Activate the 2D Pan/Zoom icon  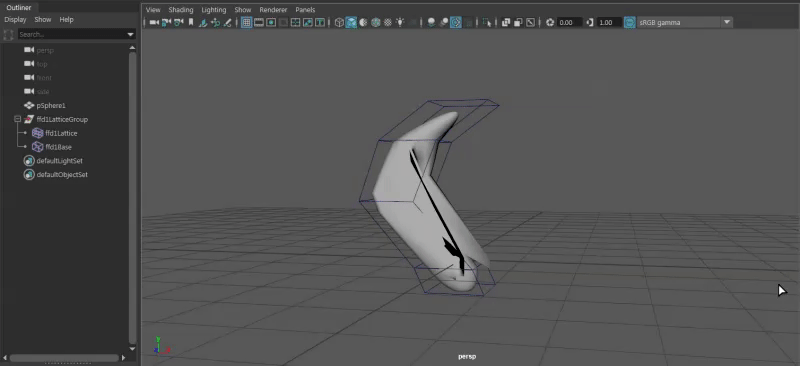(x=215, y=22)
